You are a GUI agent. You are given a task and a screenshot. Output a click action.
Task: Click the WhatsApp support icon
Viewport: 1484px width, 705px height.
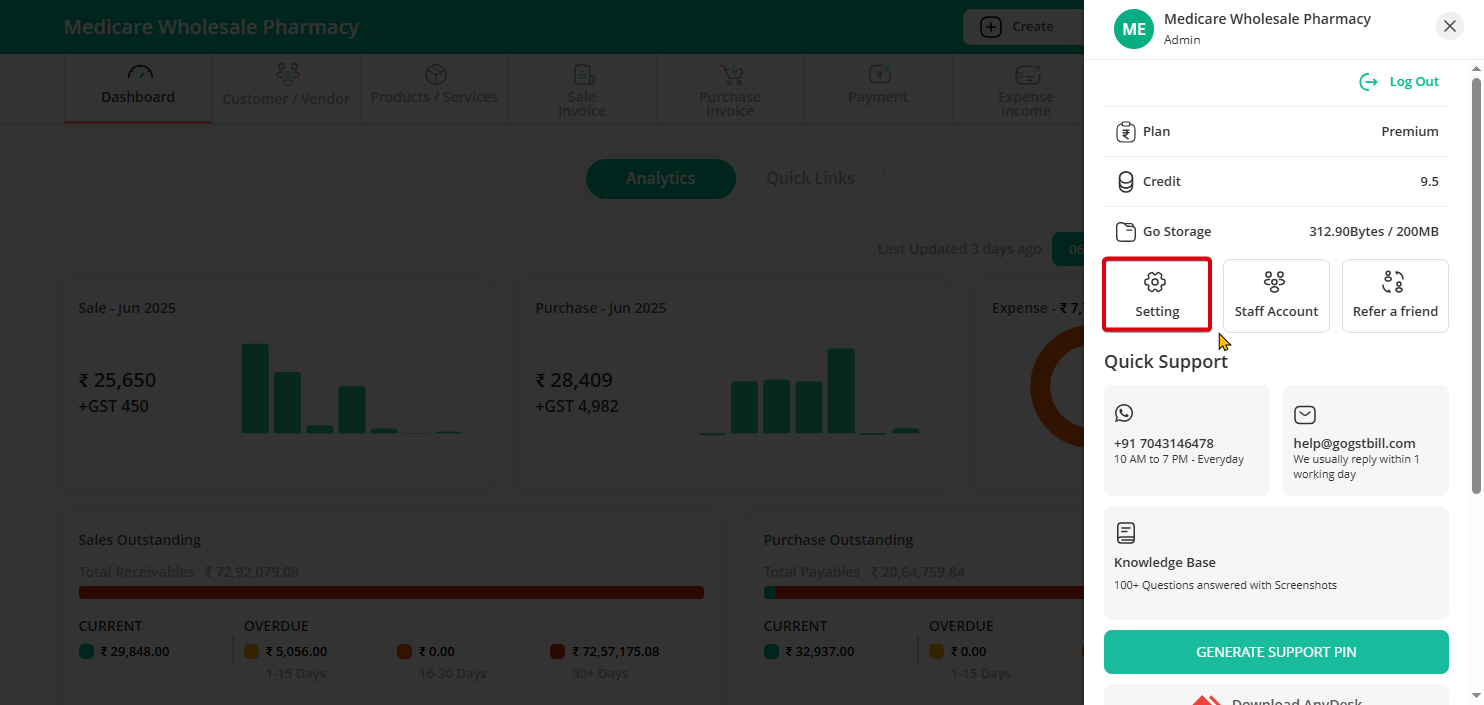pos(1124,413)
